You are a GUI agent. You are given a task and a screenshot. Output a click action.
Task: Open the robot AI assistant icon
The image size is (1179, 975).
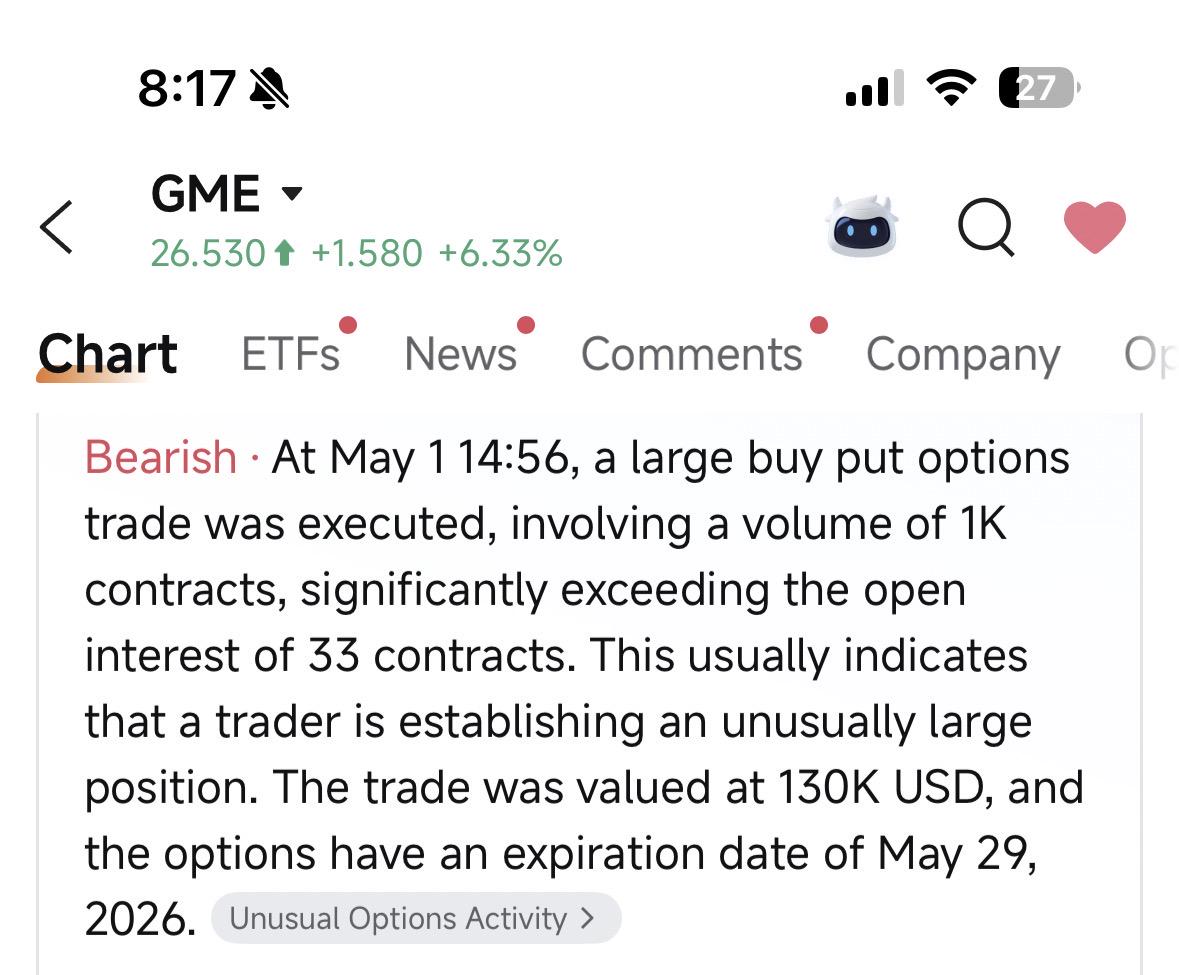pyautogui.click(x=862, y=226)
